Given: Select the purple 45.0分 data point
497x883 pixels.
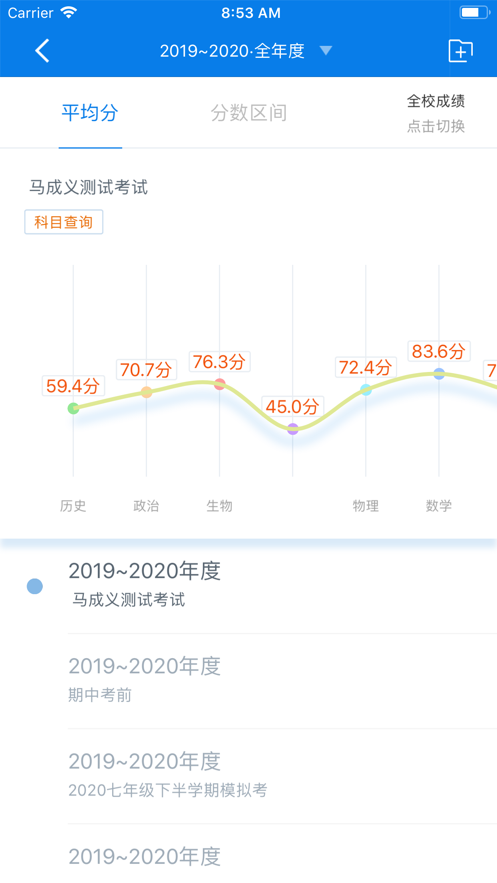Looking at the screenshot, I should pos(293,429).
